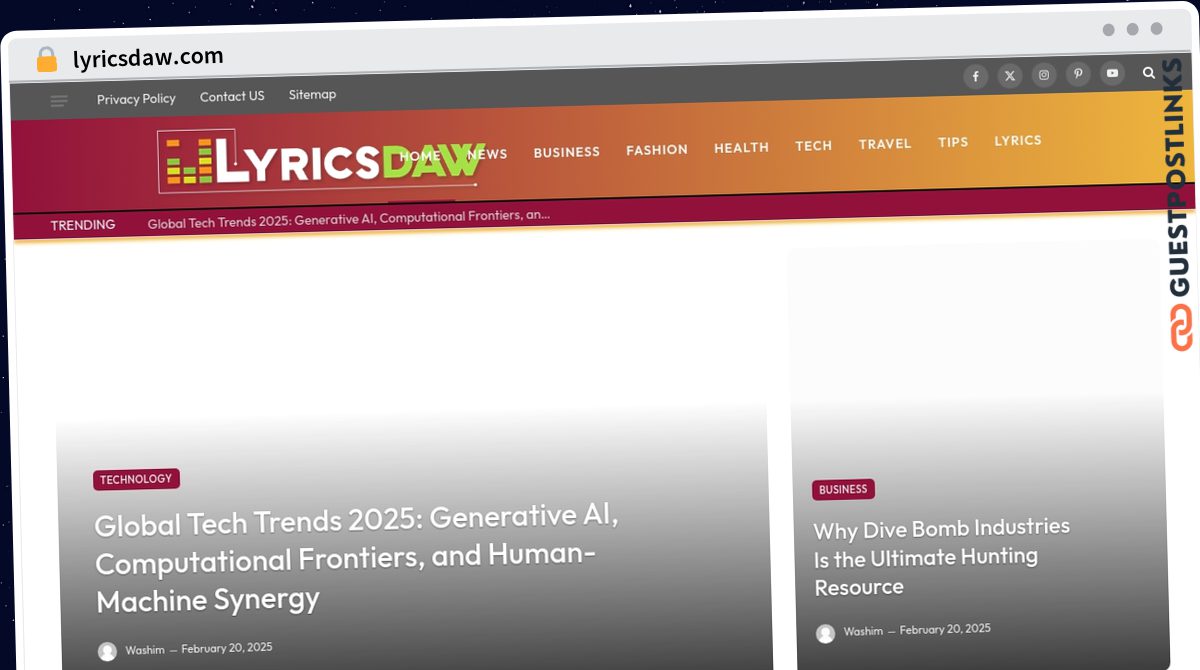Open the Business menu item
This screenshot has width=1200, height=670.
click(x=566, y=152)
